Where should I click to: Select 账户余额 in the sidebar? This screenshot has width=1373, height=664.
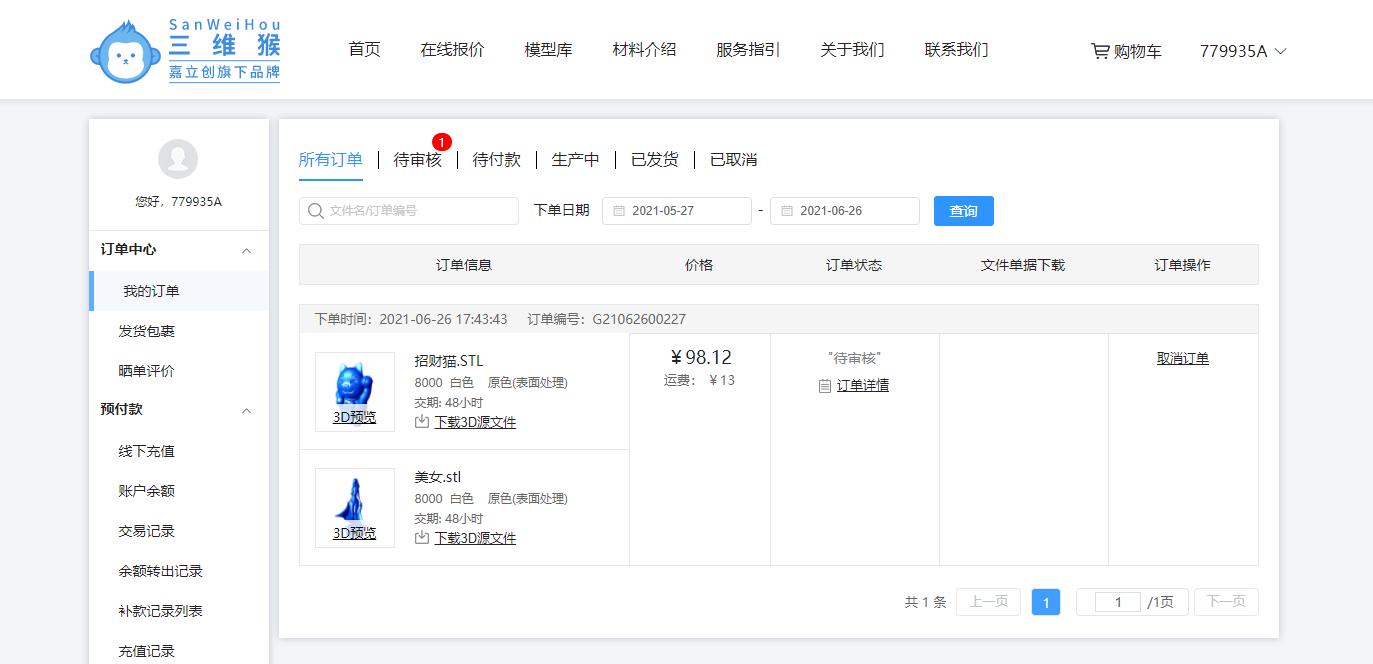(x=146, y=491)
